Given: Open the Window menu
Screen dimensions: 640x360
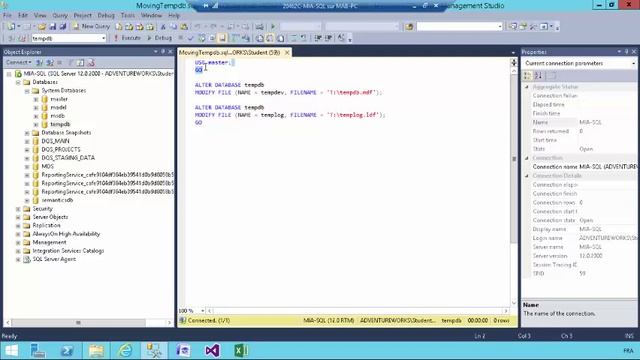Looking at the screenshot, I should point(151,16).
